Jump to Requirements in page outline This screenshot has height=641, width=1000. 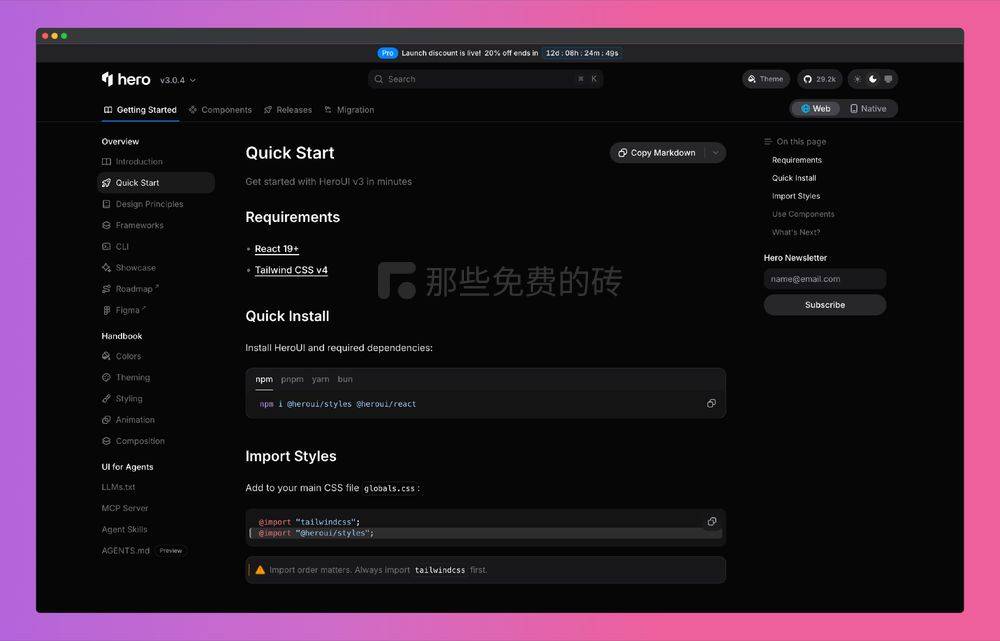(797, 160)
